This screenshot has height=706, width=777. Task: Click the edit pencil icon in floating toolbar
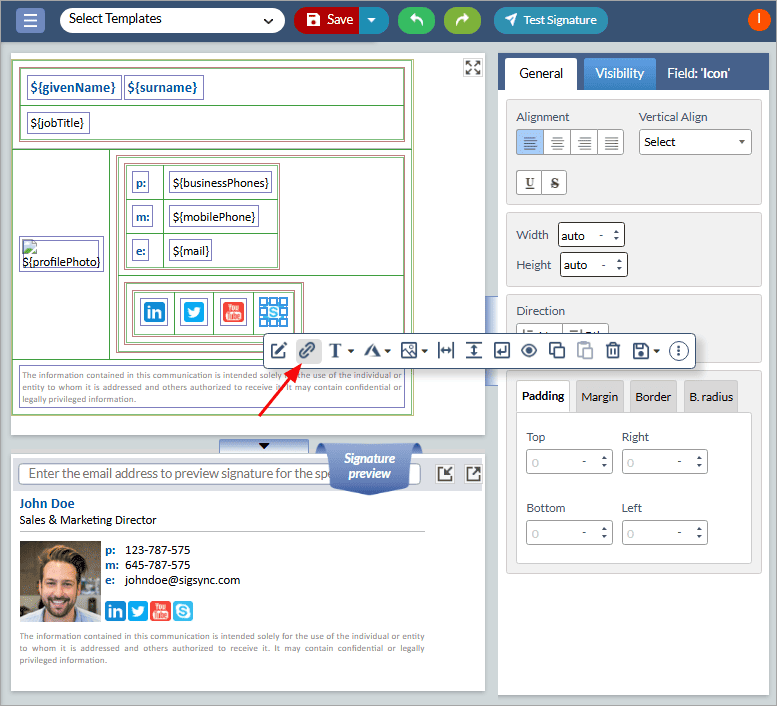279,351
